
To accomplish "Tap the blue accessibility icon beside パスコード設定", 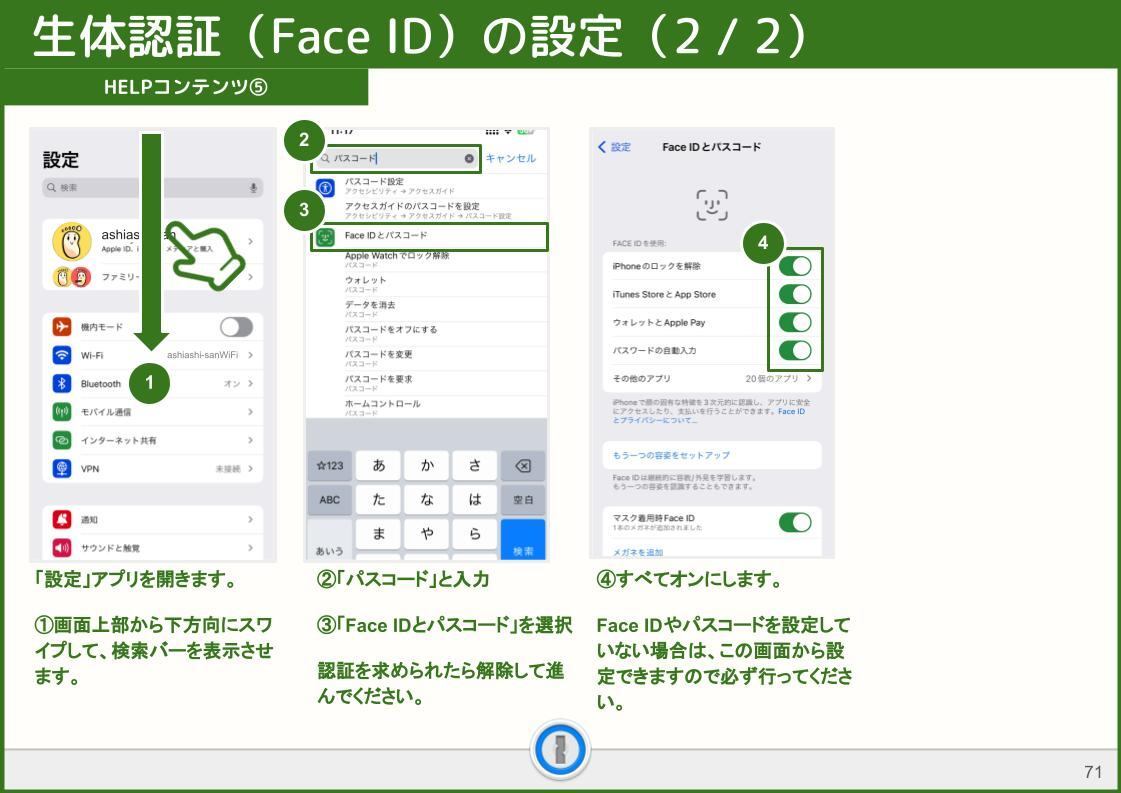I will pyautogui.click(x=325, y=187).
